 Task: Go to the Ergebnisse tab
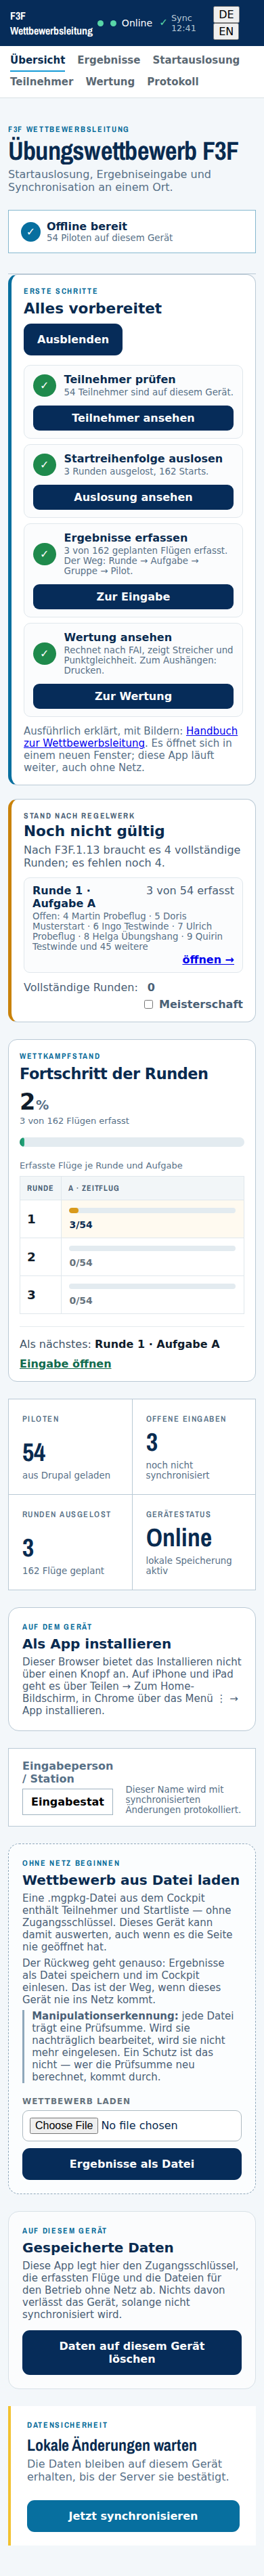109,60
